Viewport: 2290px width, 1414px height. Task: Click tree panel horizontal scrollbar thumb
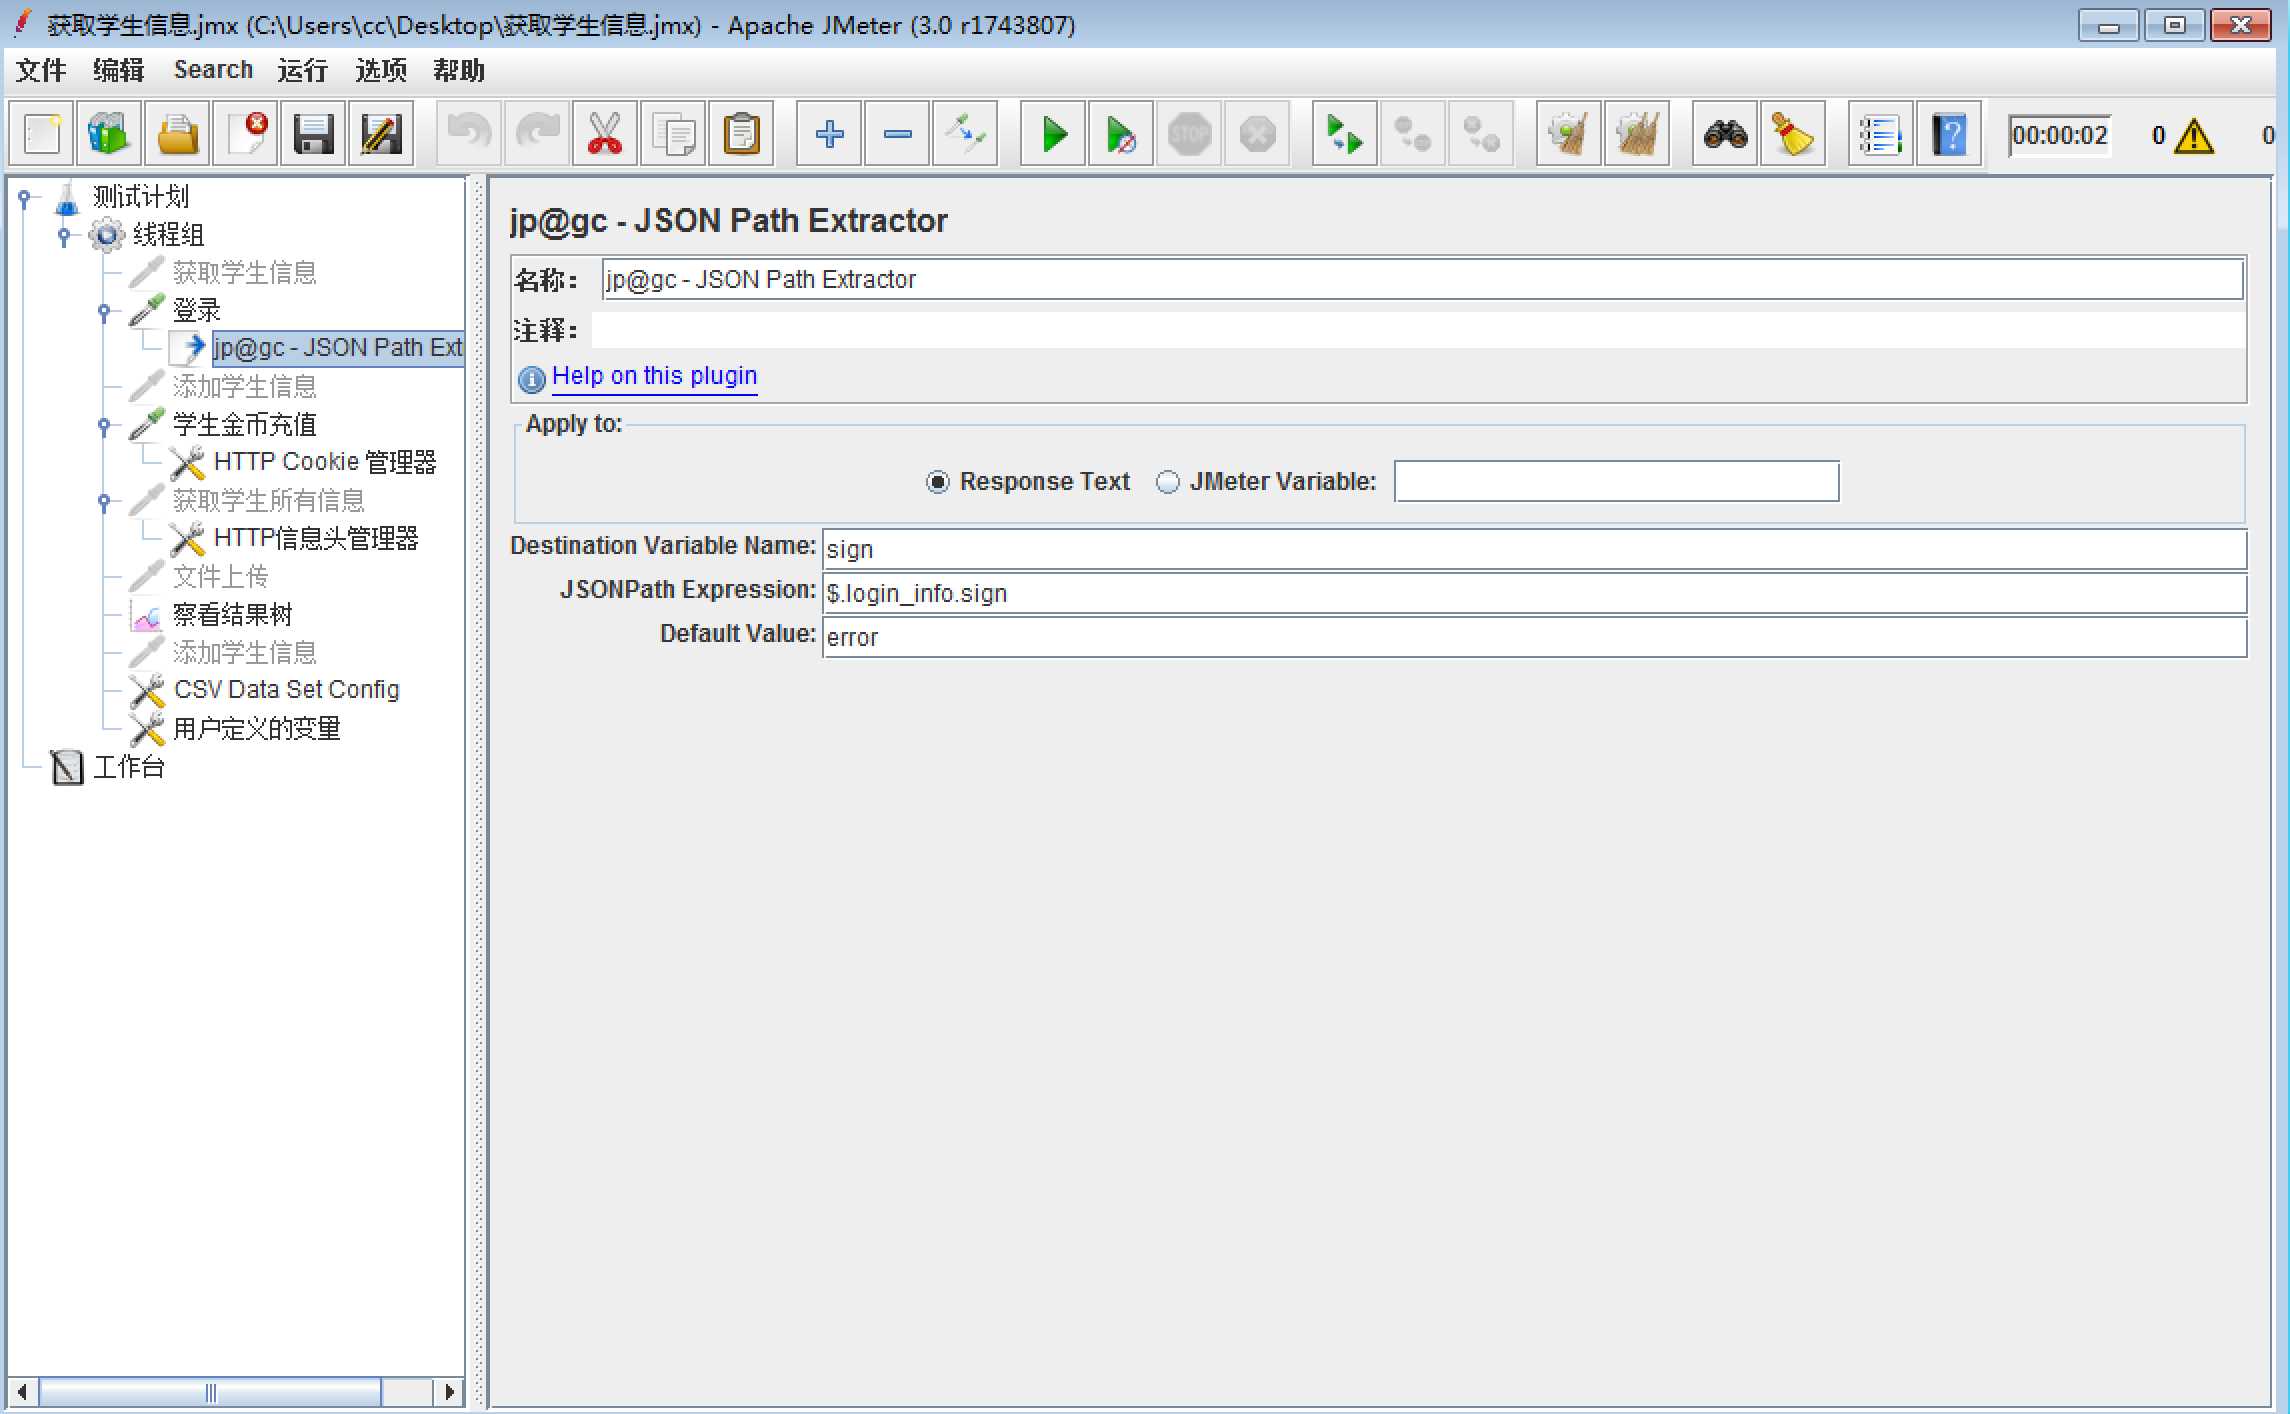point(210,1392)
